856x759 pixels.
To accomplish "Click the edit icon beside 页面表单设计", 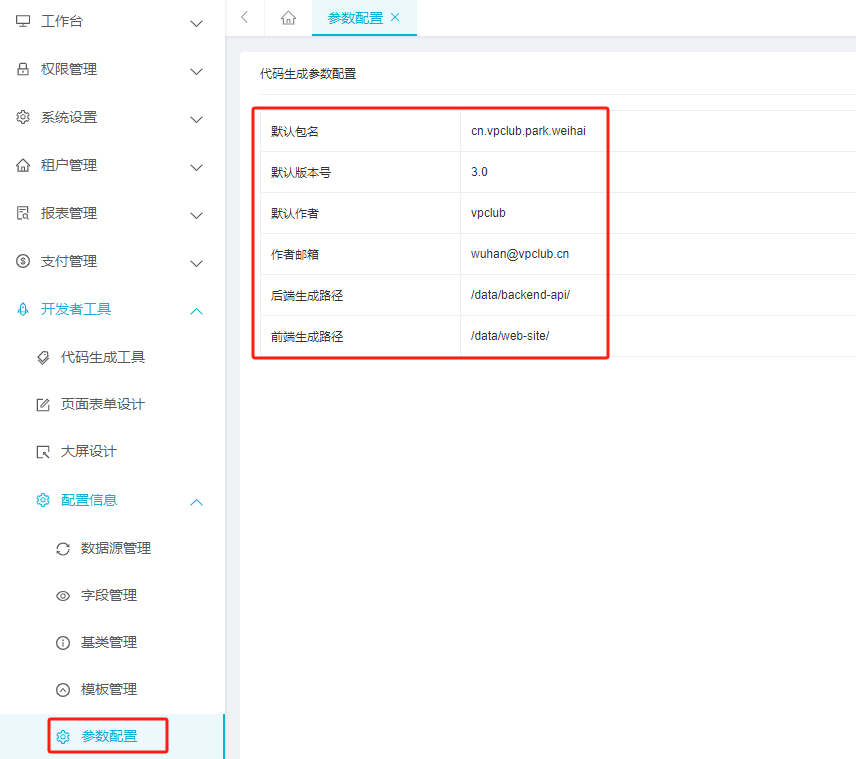I will [x=43, y=405].
